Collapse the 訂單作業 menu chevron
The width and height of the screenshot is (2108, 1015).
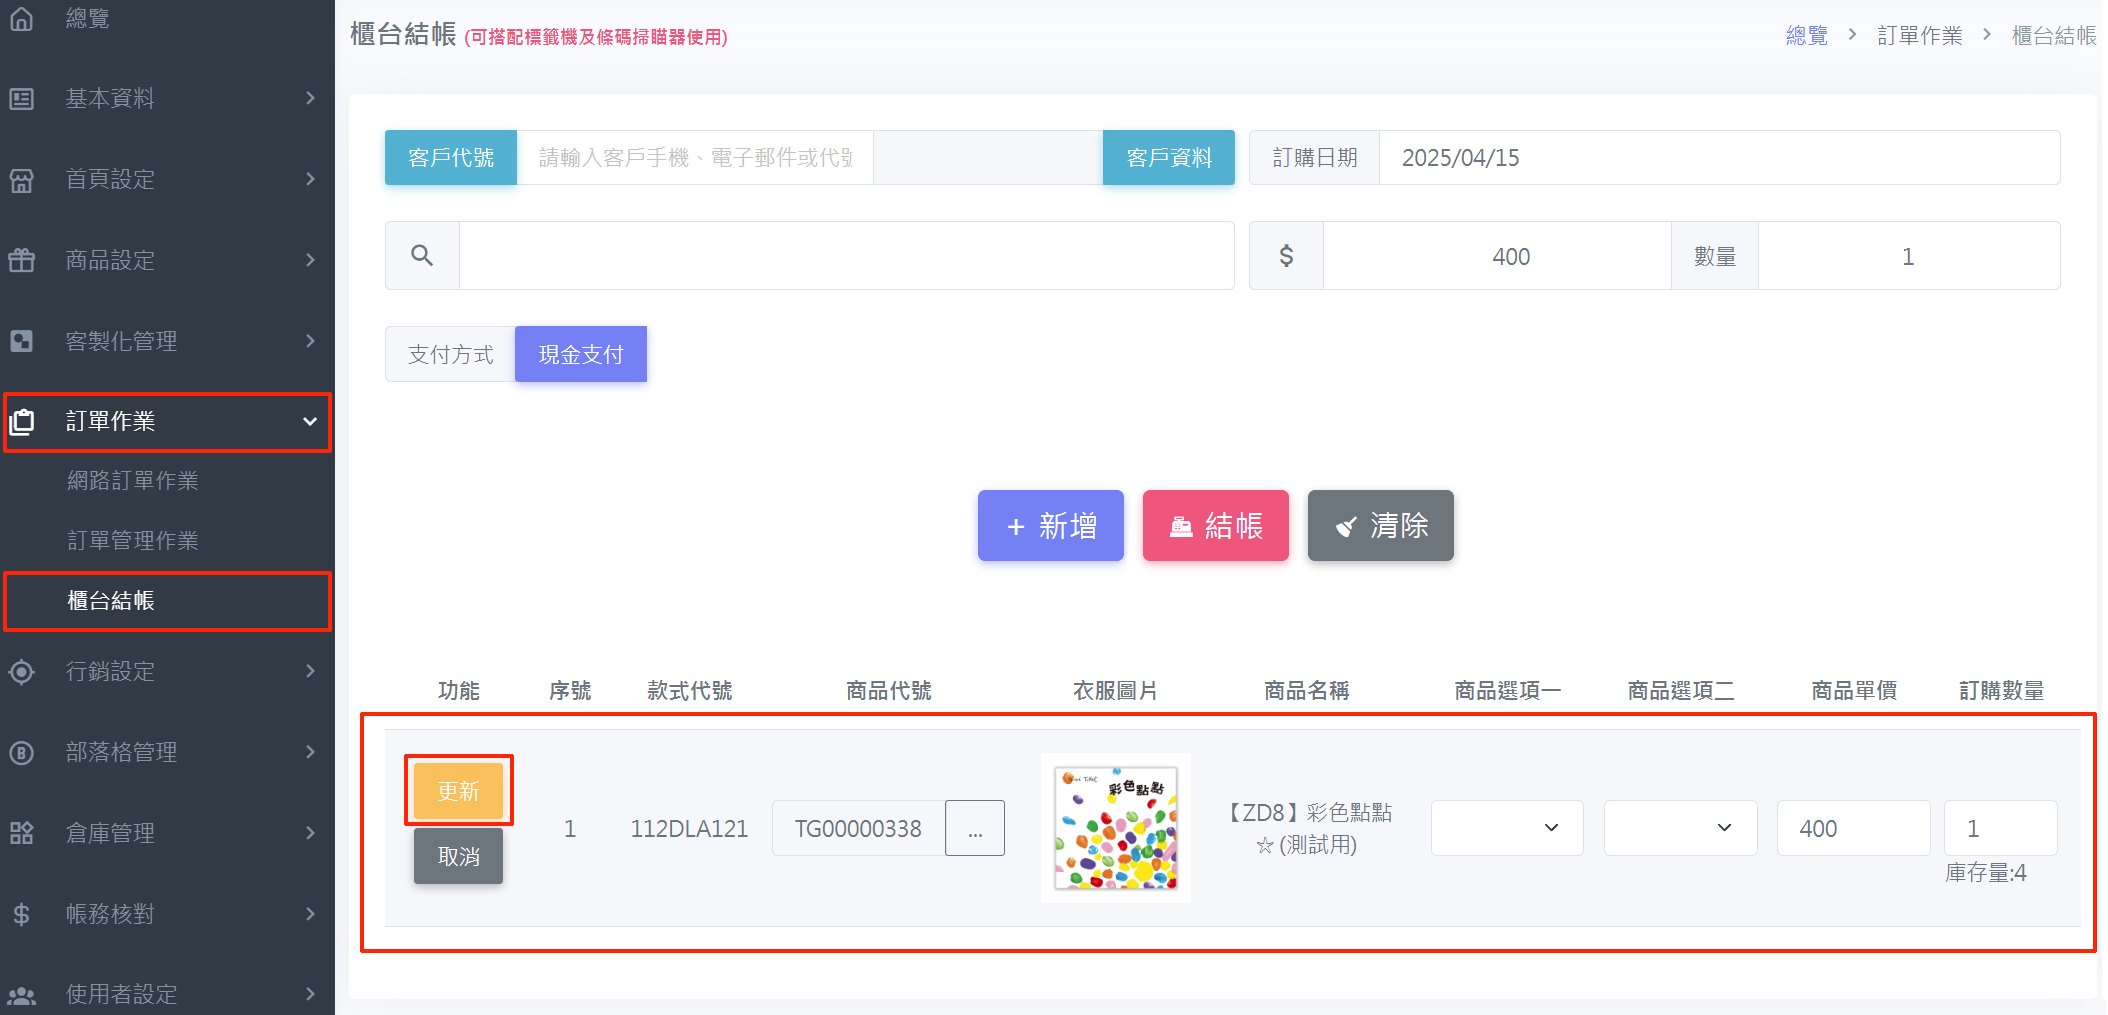pos(310,422)
